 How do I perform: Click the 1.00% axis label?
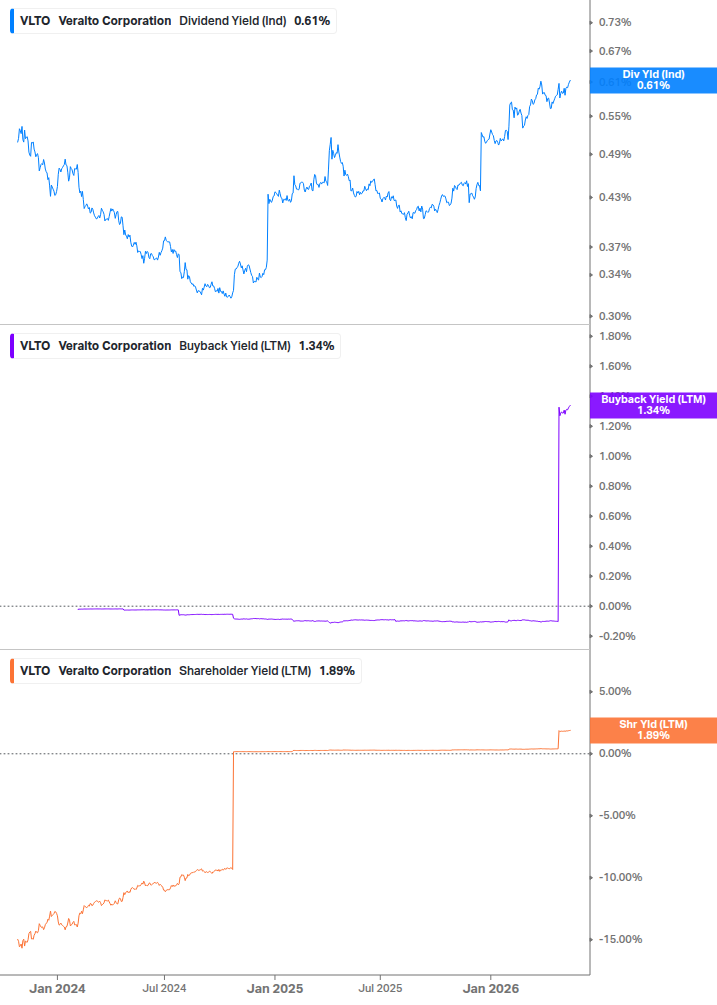tap(615, 456)
